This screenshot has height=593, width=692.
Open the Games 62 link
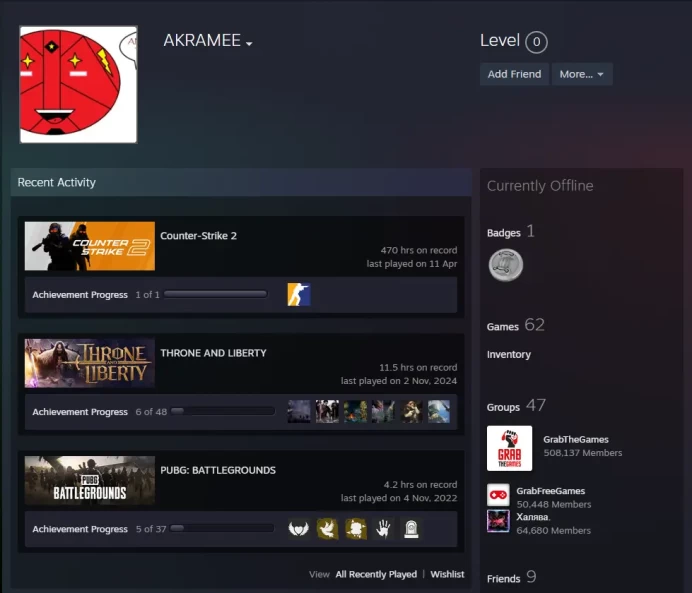pos(515,326)
